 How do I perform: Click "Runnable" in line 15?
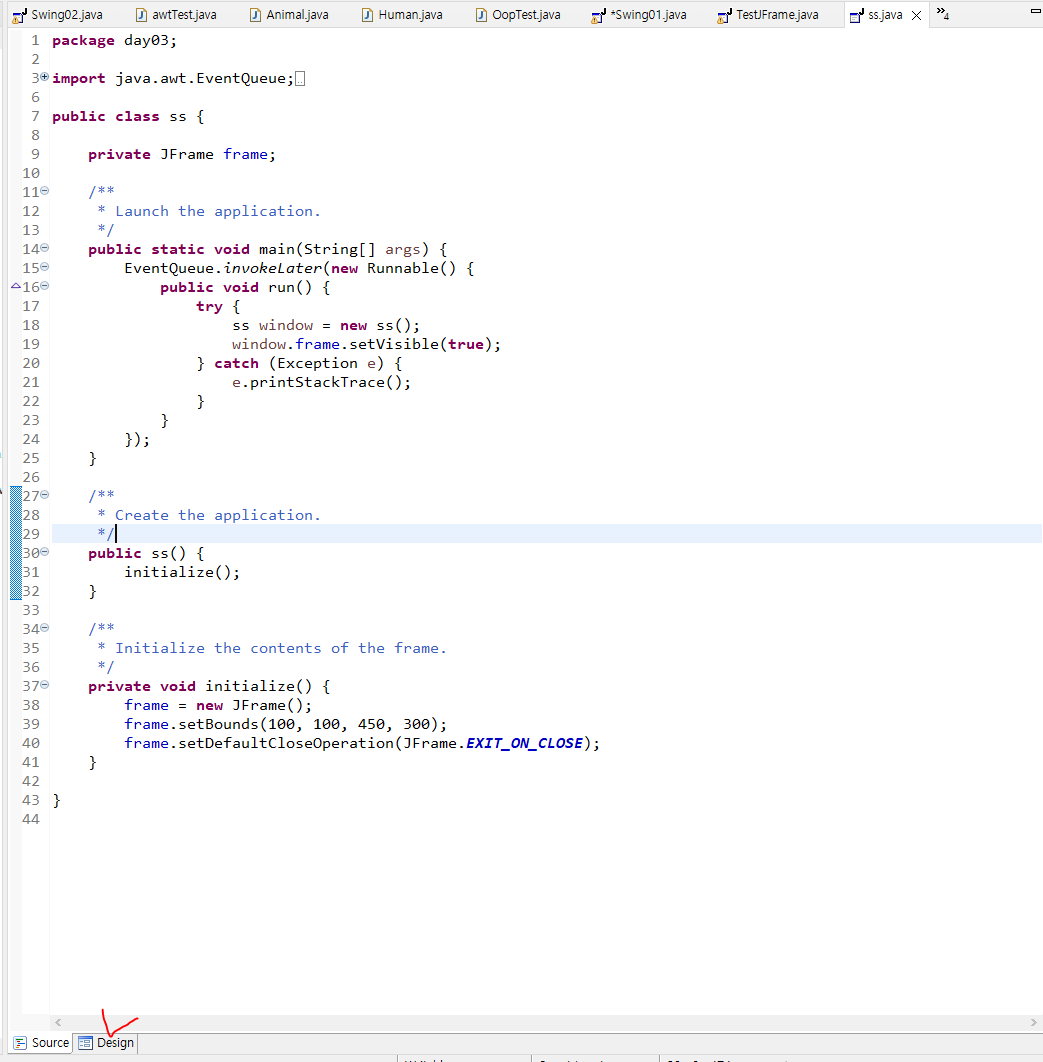click(403, 268)
